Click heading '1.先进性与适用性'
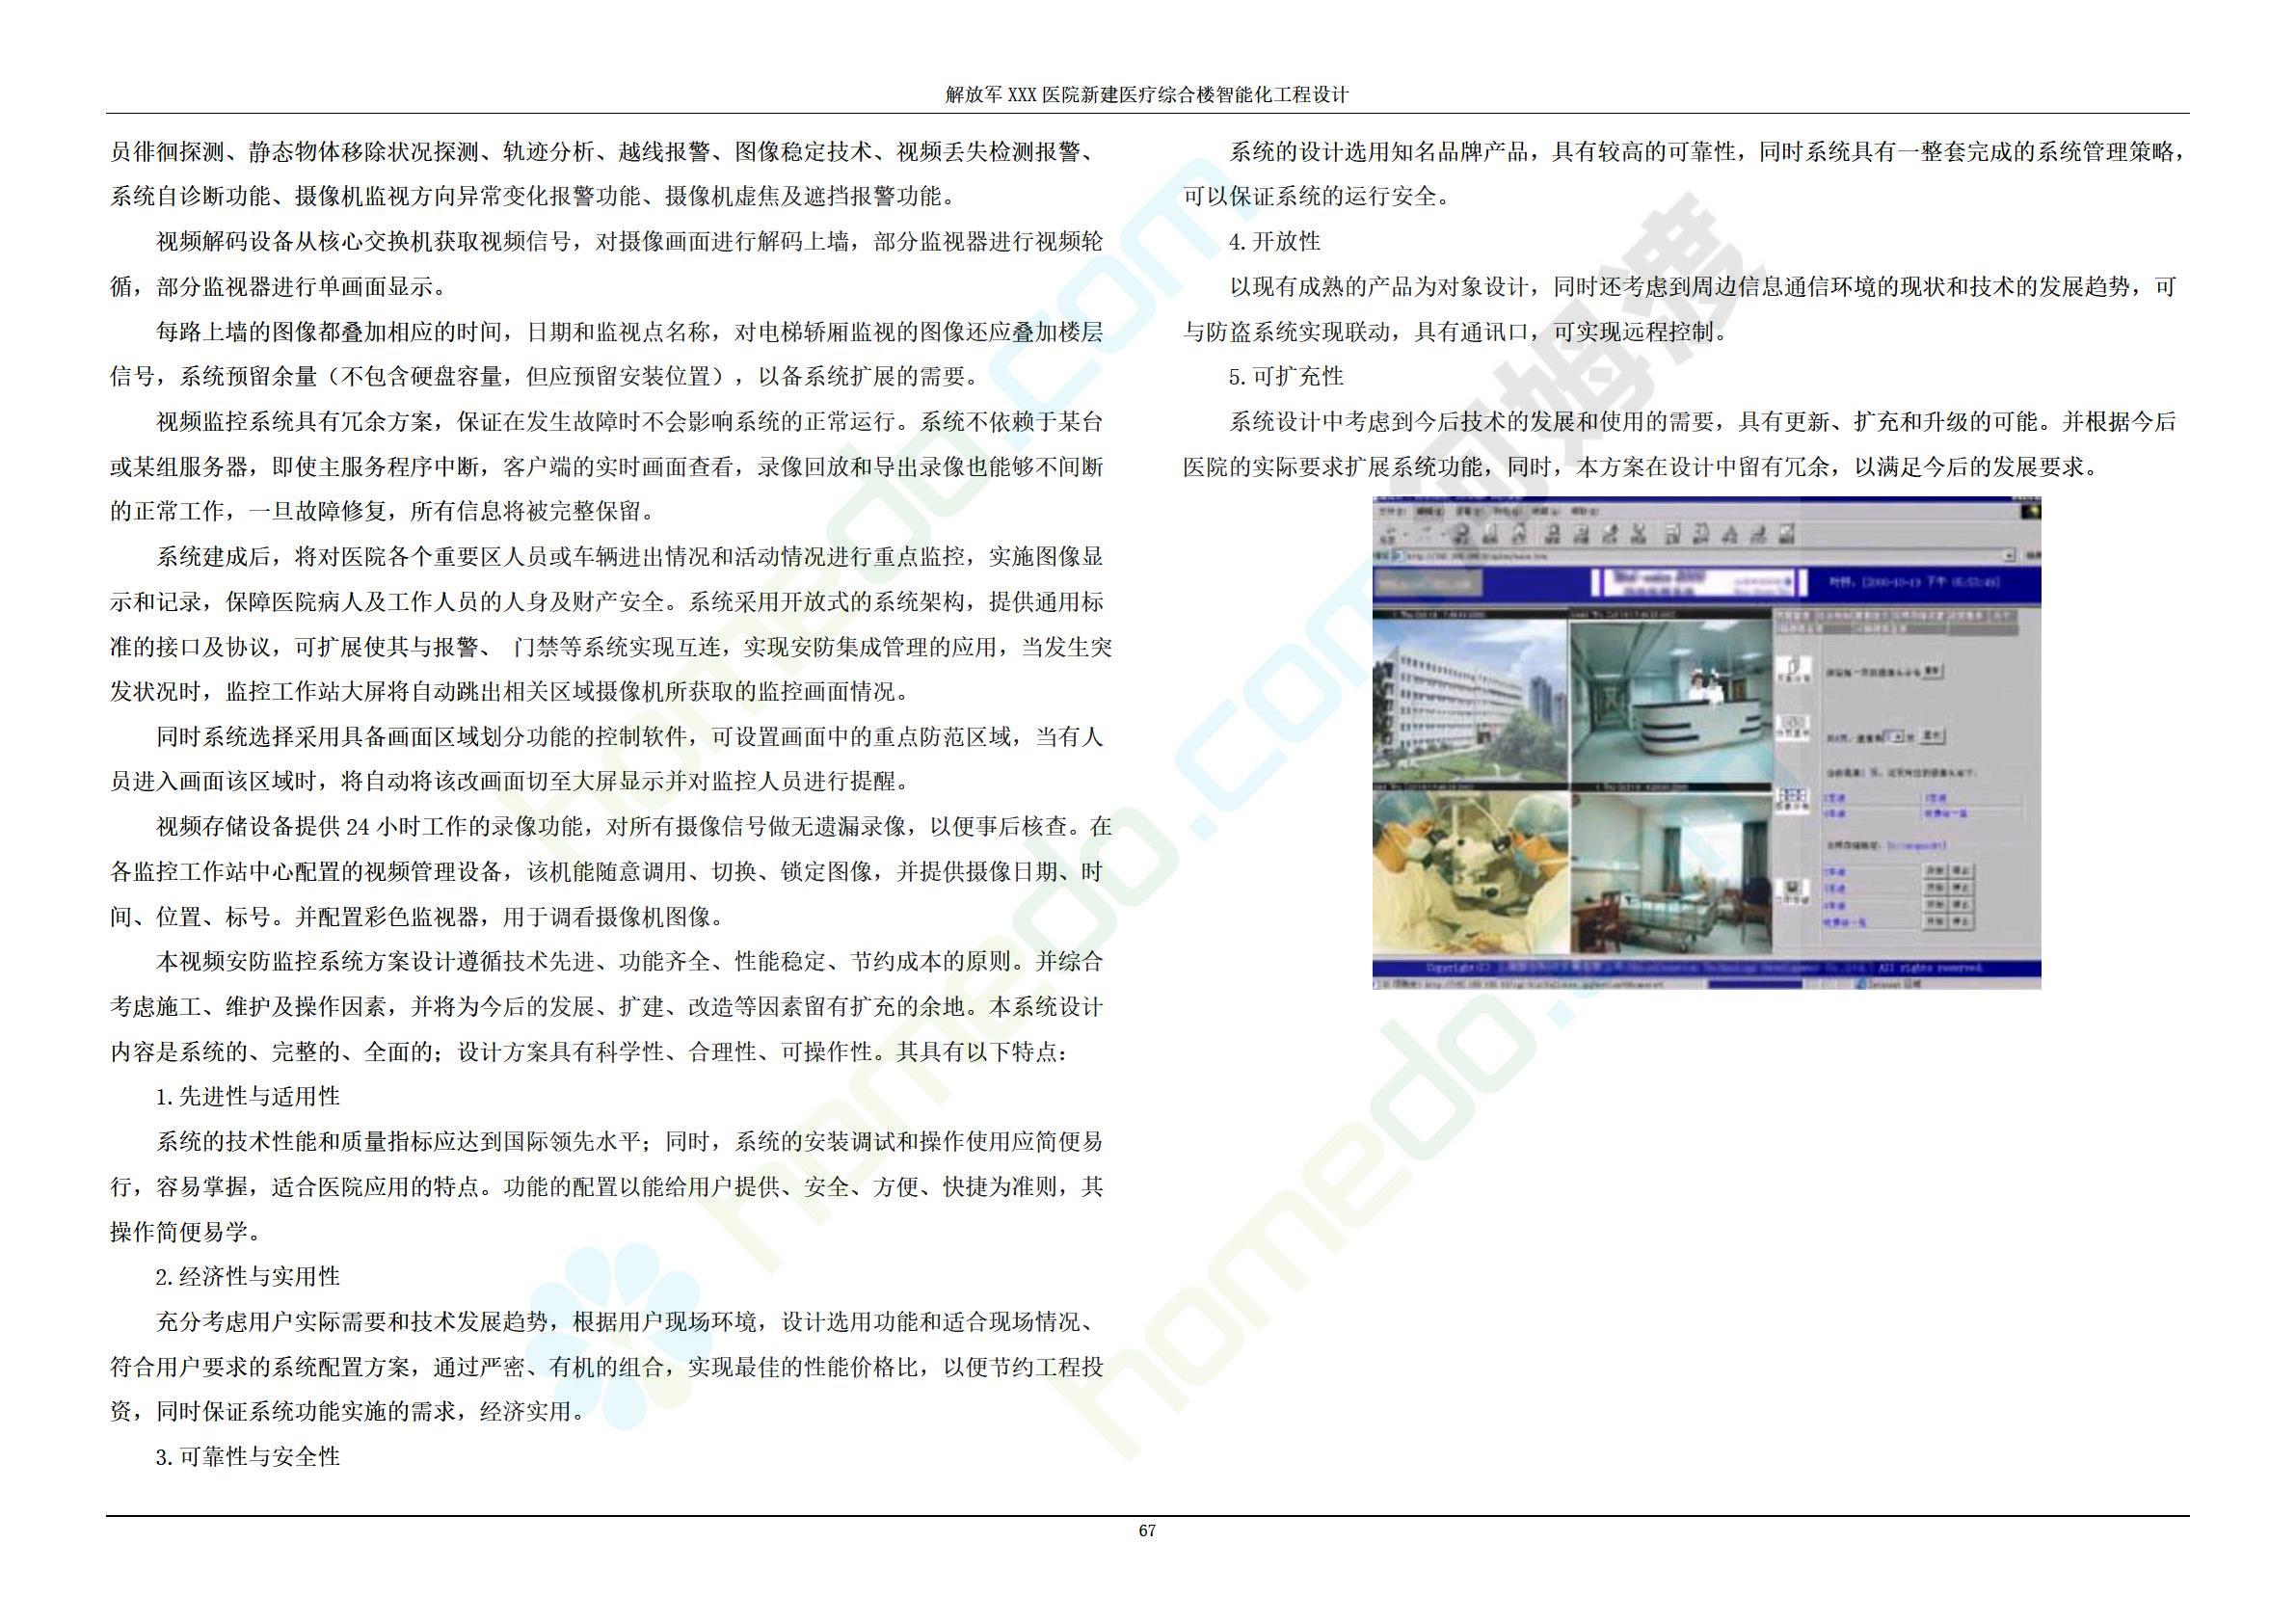This screenshot has width=2296, height=1623. coord(248,1096)
